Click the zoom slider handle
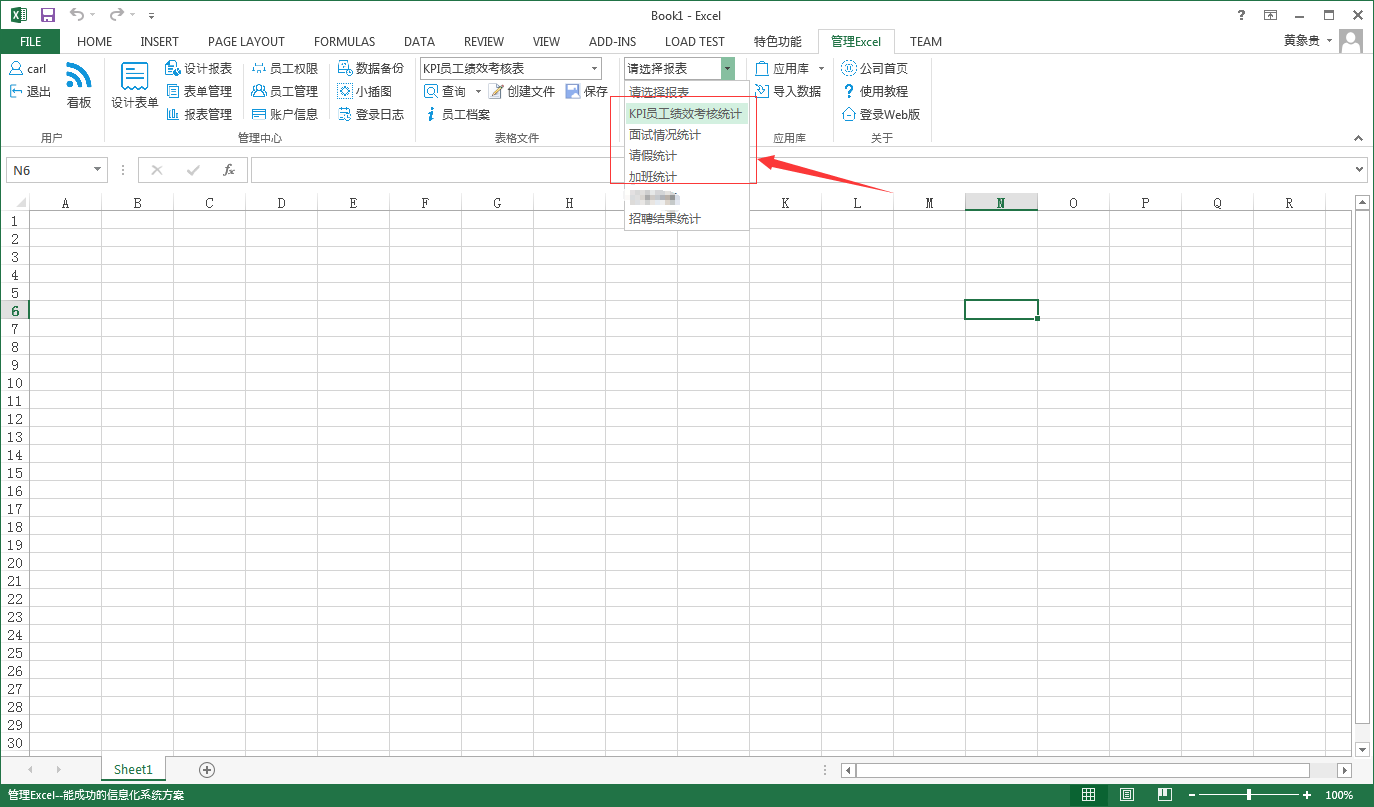 tap(1248, 795)
